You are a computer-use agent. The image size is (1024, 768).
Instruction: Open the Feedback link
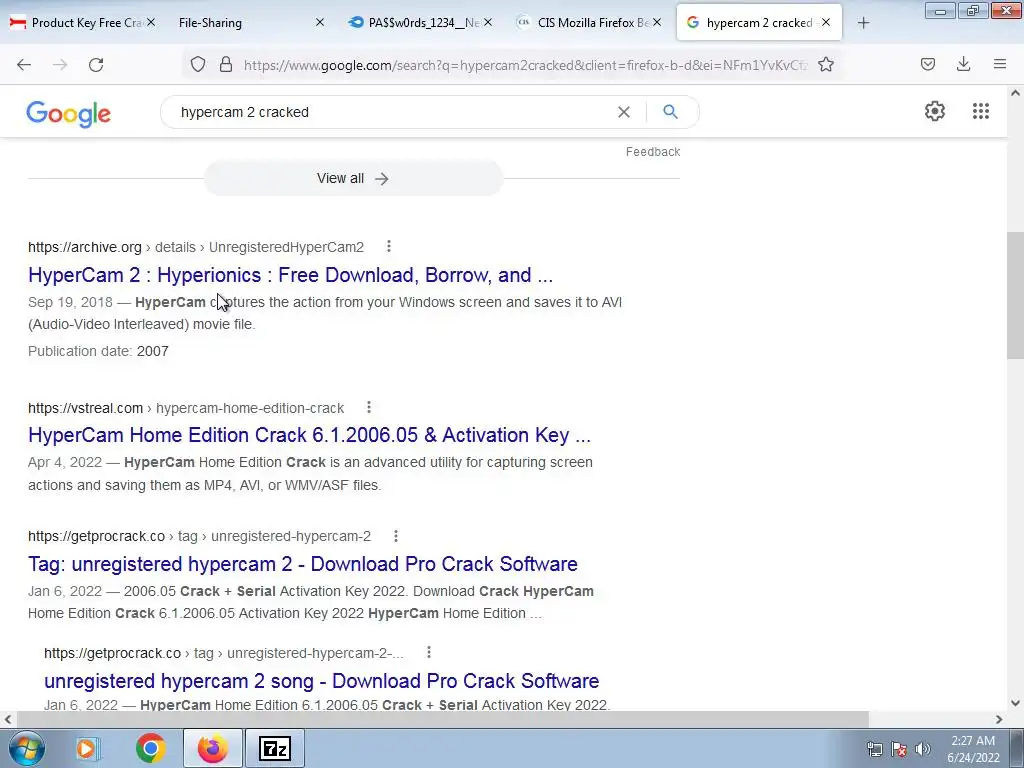point(653,152)
